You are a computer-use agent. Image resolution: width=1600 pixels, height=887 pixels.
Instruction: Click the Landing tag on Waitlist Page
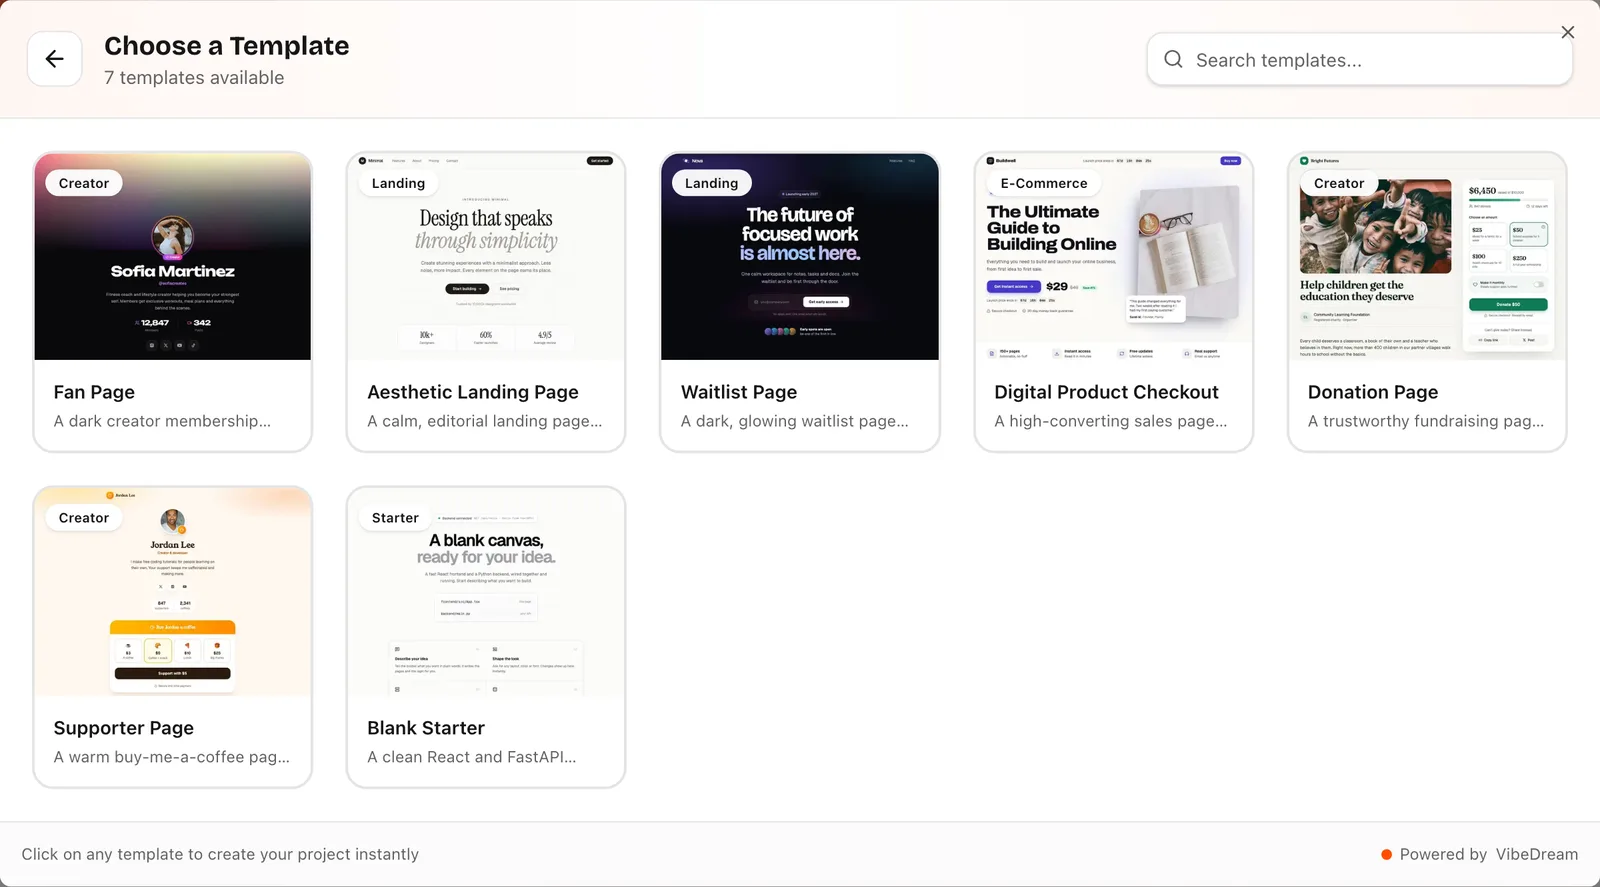711,183
